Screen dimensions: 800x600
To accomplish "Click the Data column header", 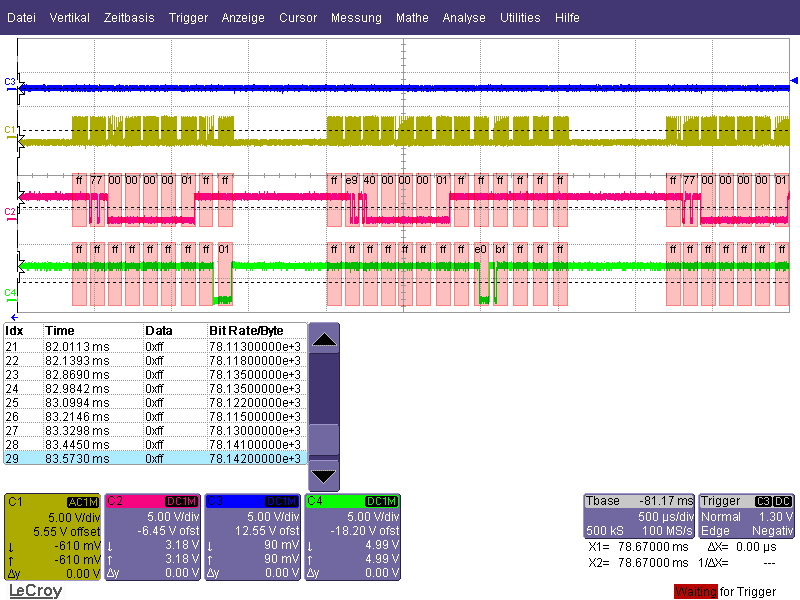I will 159,331.
